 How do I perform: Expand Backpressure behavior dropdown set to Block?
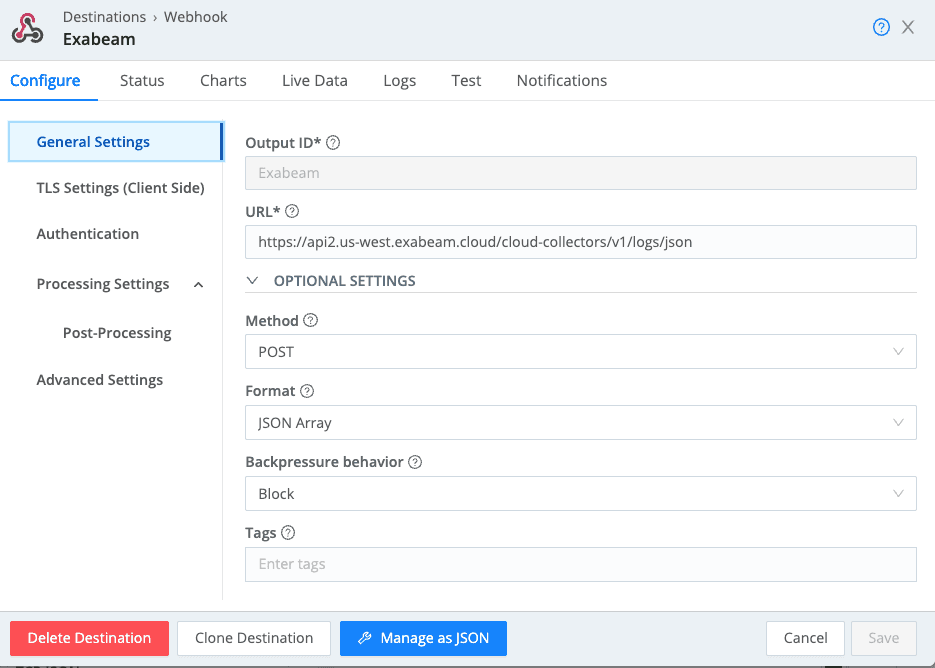tap(580, 494)
